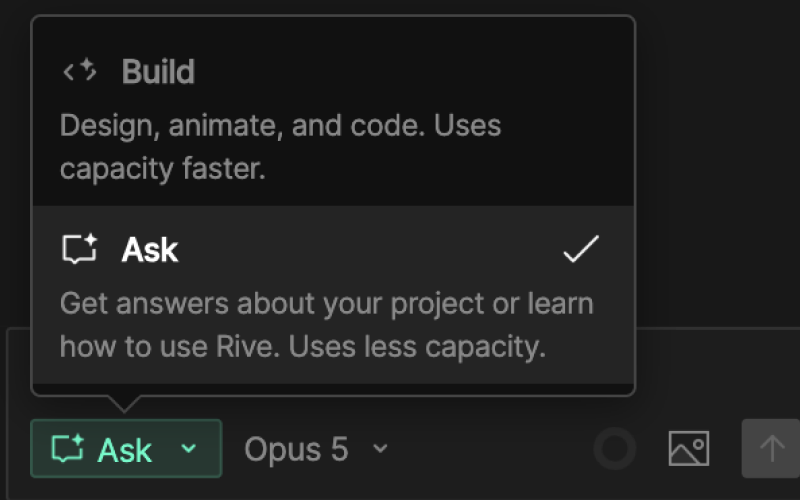Click the circular capacity ring indicator
800x500 pixels.
pos(615,448)
